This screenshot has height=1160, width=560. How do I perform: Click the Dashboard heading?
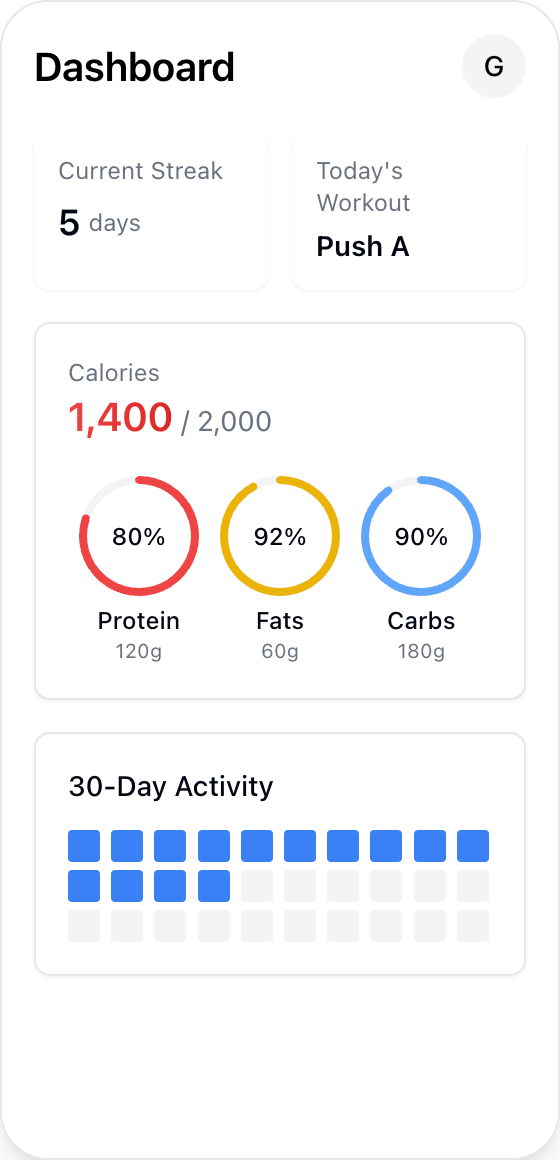point(135,67)
